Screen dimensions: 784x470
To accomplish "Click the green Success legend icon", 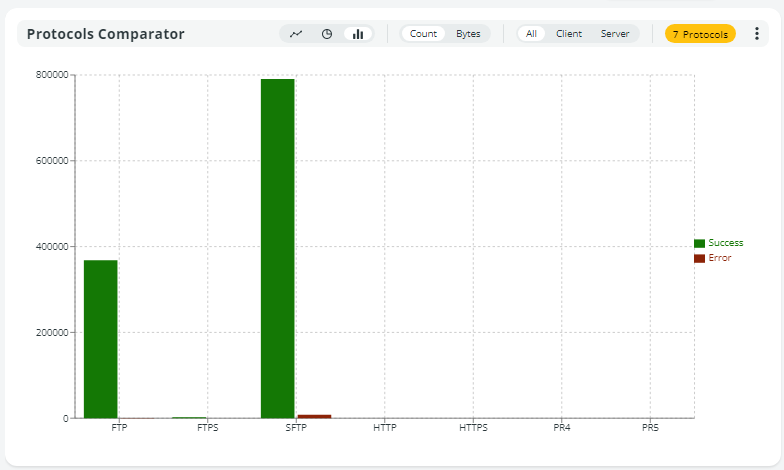I will 699,243.
